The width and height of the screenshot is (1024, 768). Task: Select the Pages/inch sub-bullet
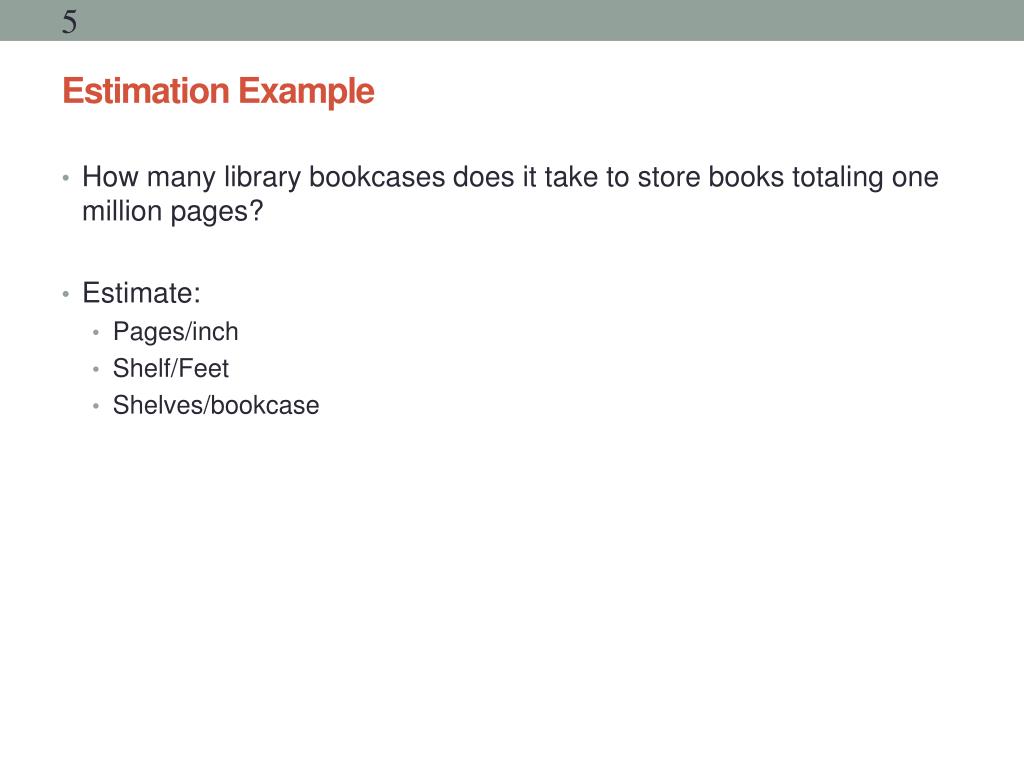(x=176, y=332)
